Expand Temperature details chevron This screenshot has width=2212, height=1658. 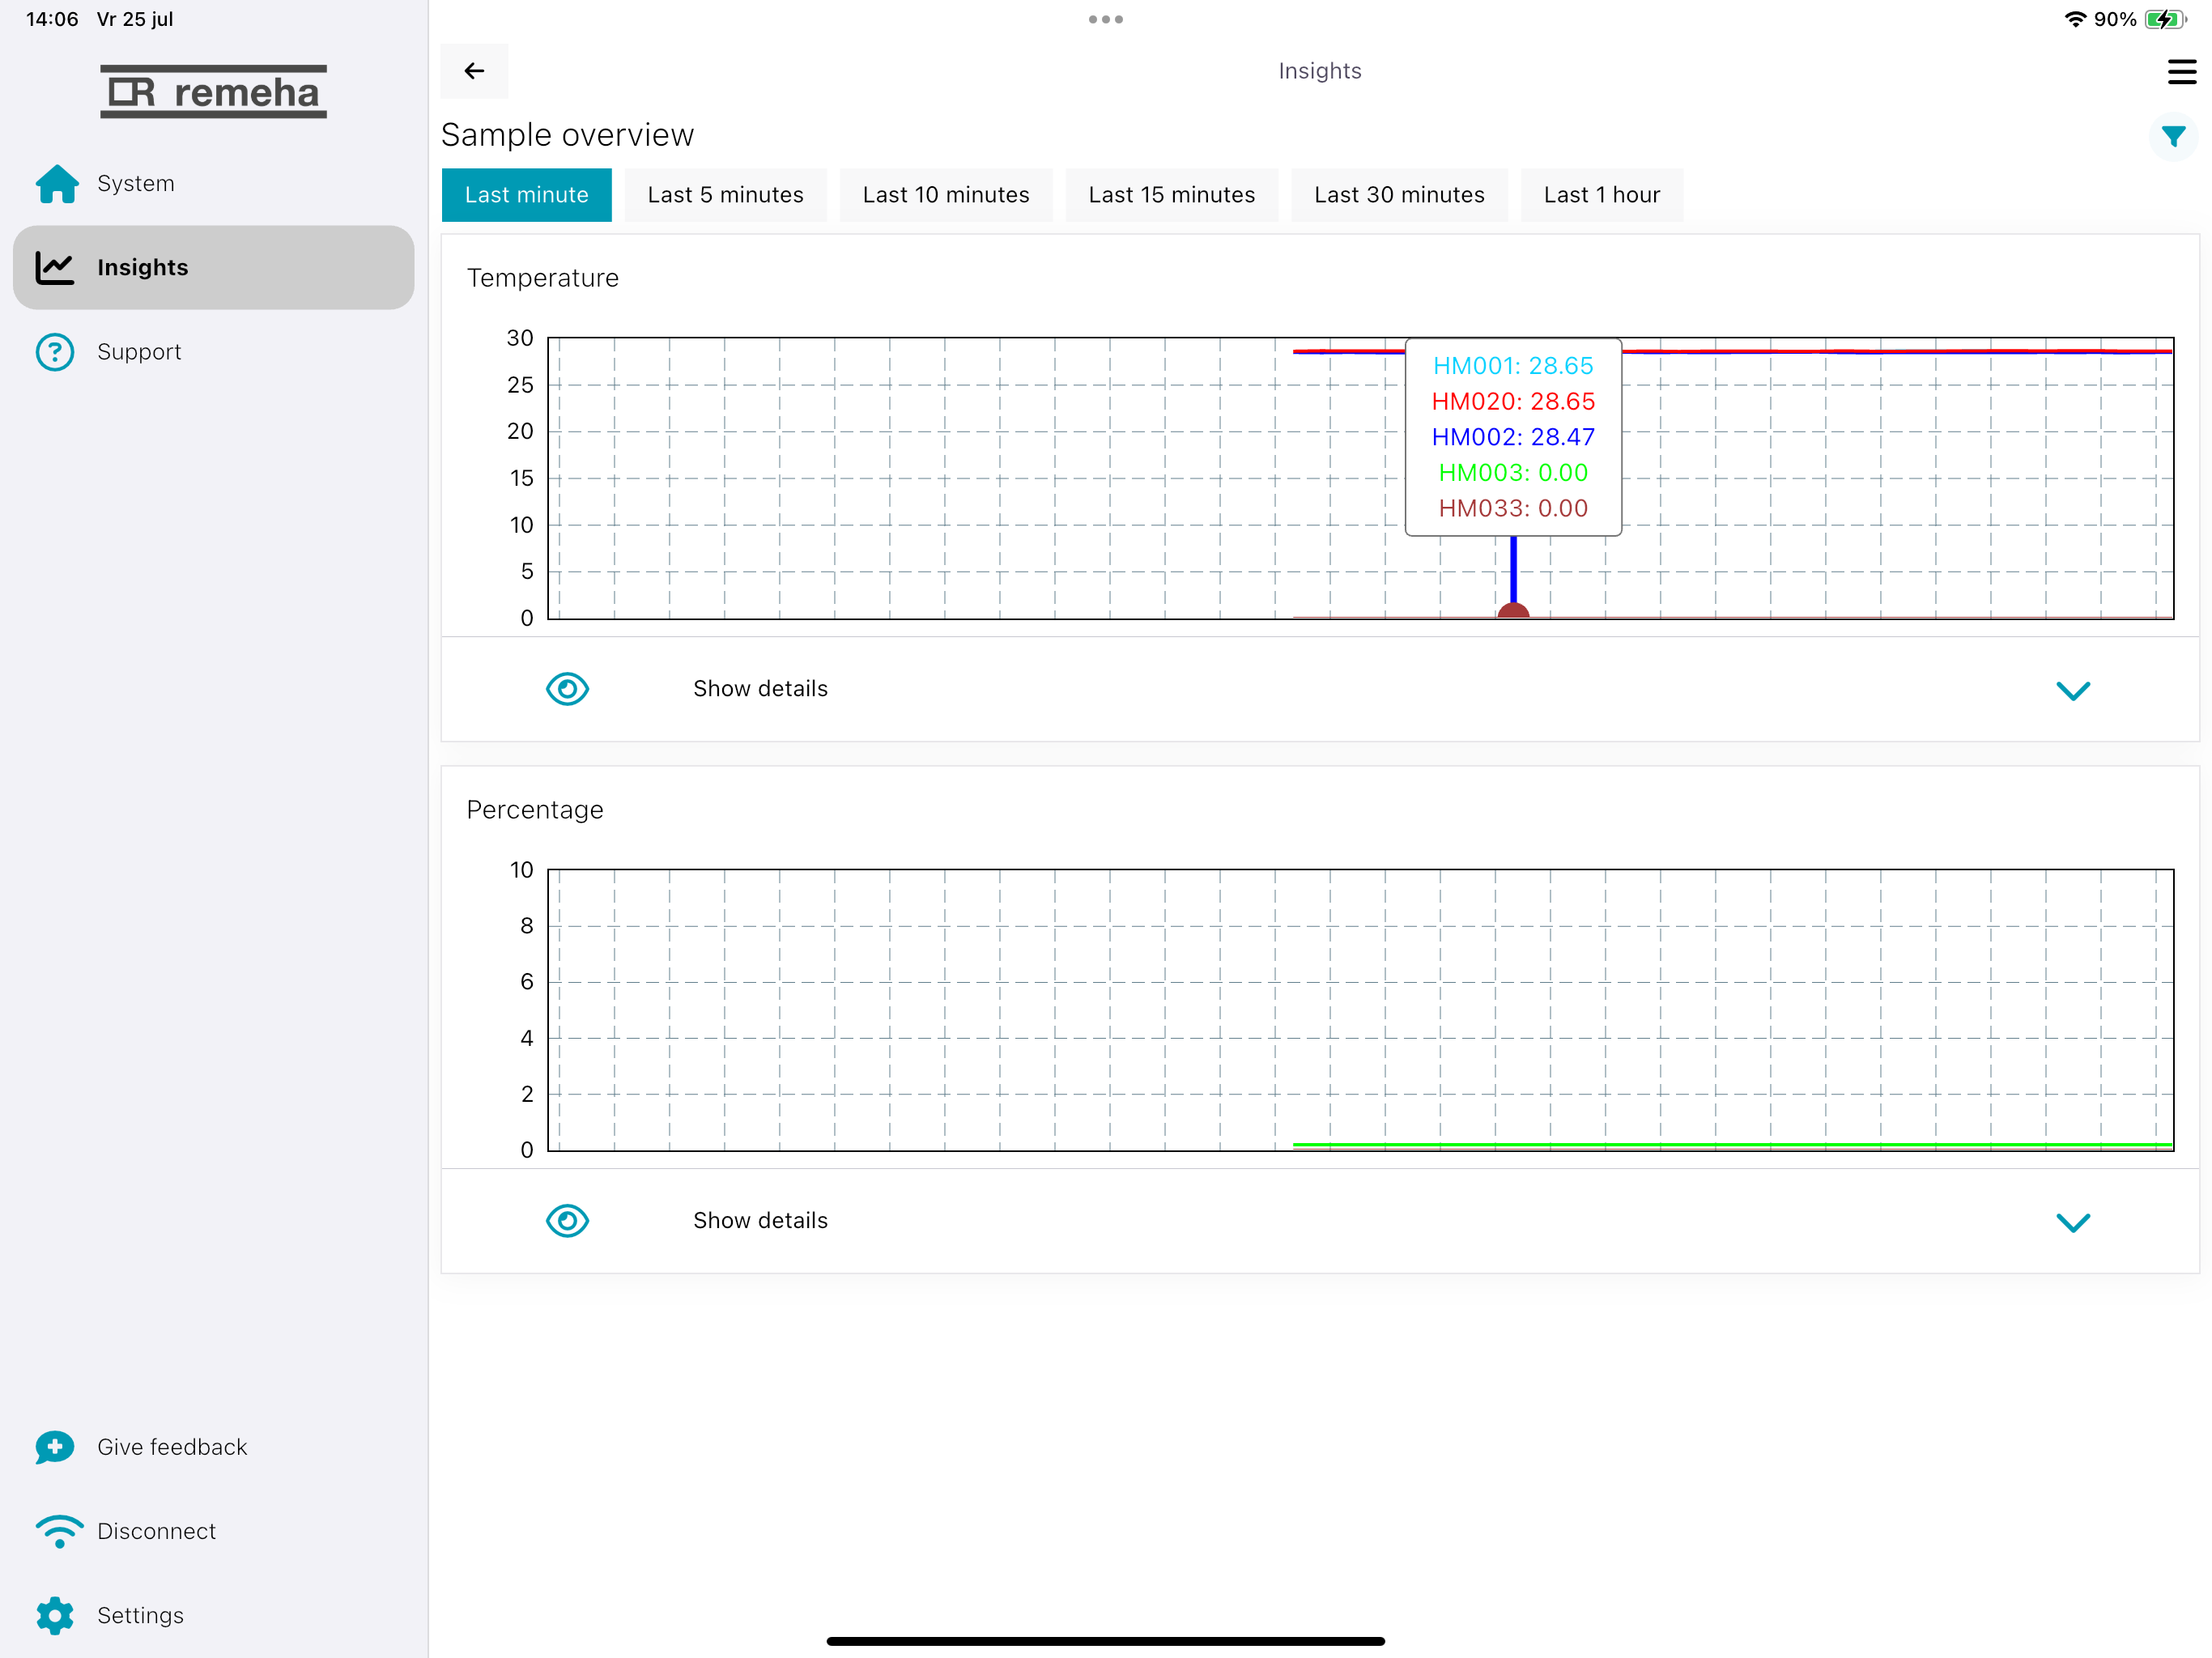coord(2073,691)
